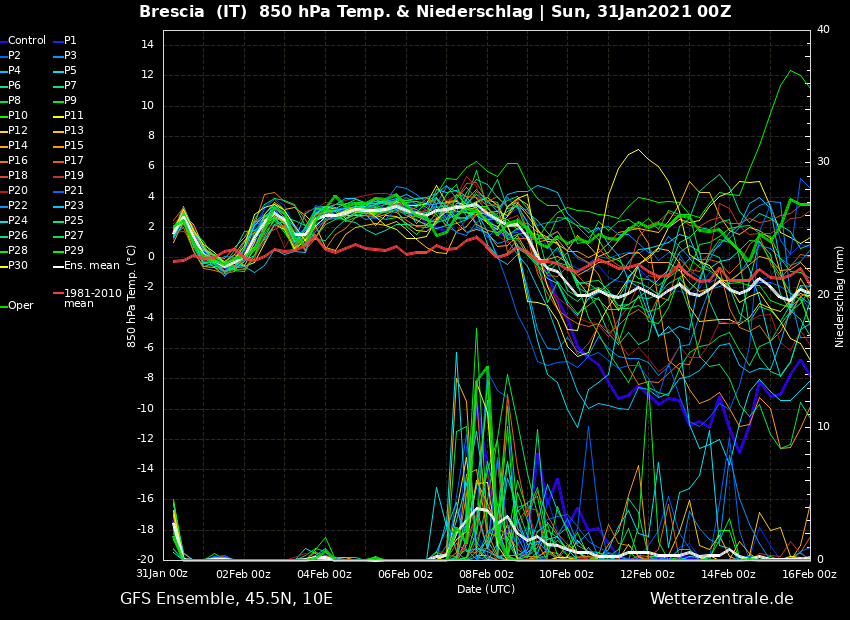Click the "Date (UTC)" axis title

pos(486,589)
